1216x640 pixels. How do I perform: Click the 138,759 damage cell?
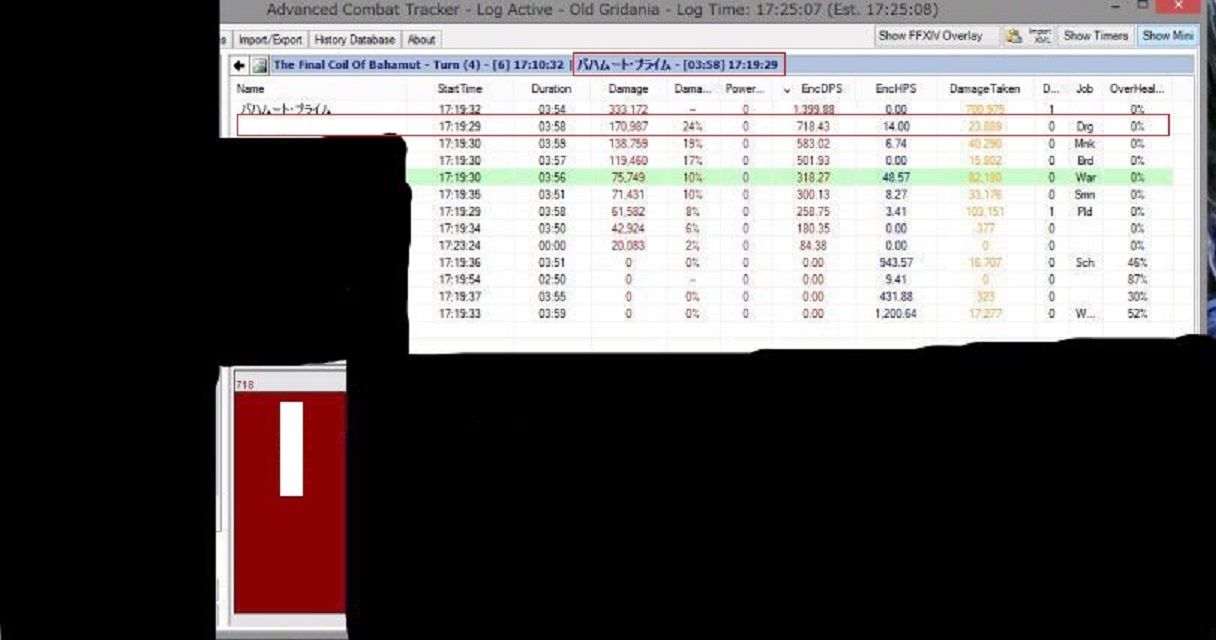628,144
